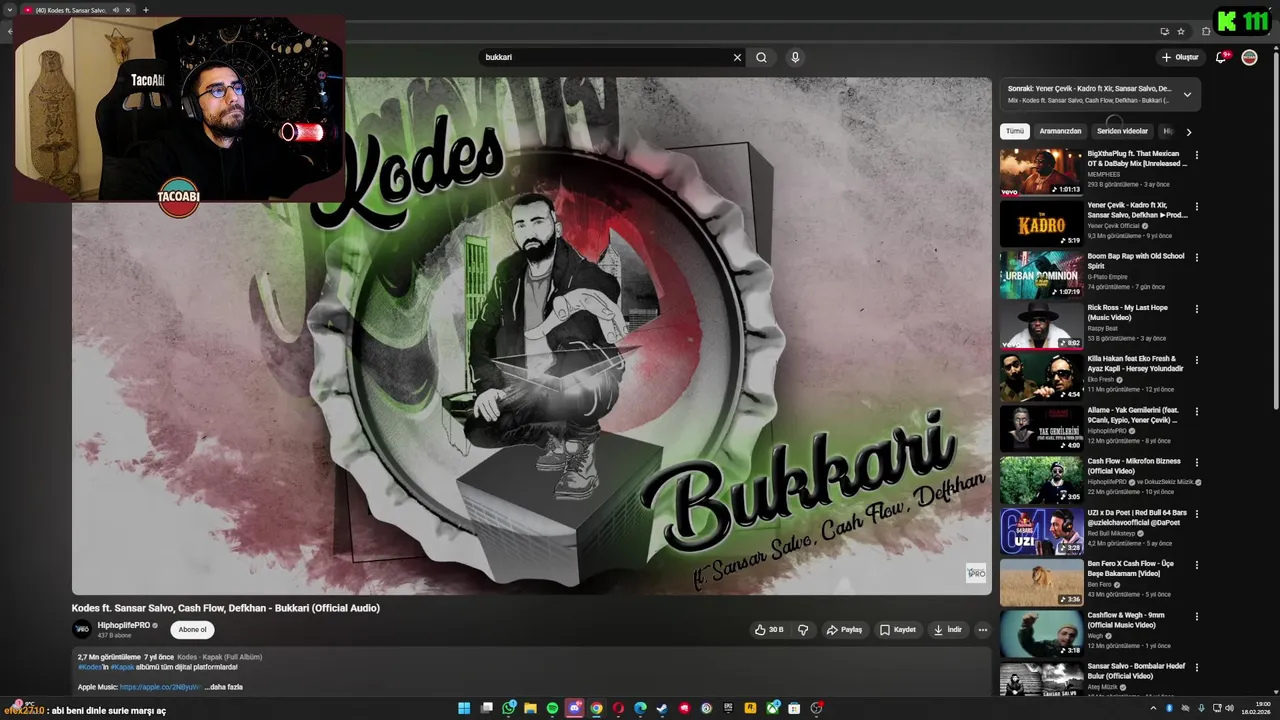
Task: Click the search magnifier button
Action: [x=761, y=57]
